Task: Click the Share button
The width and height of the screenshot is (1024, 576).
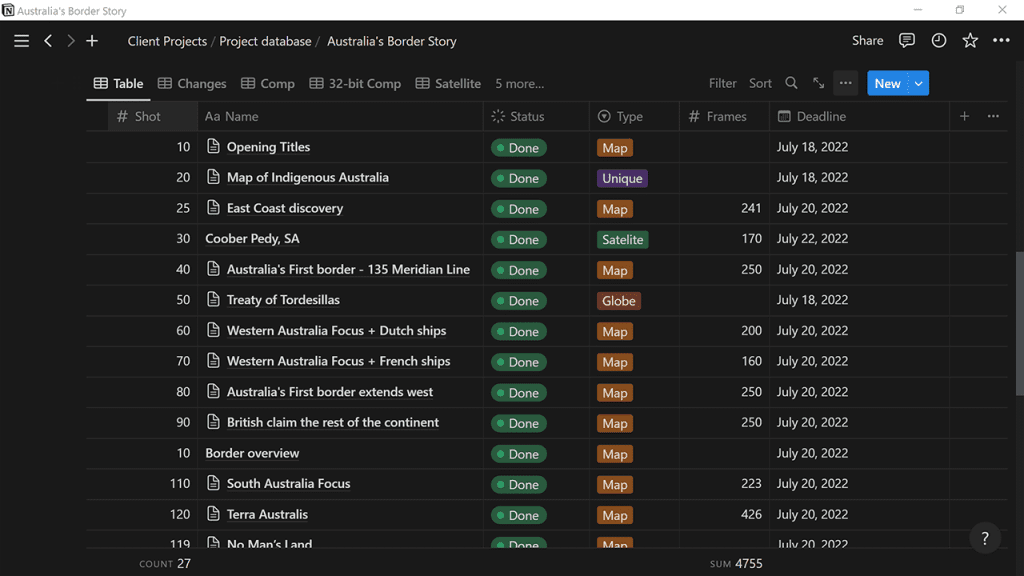Action: tap(867, 40)
